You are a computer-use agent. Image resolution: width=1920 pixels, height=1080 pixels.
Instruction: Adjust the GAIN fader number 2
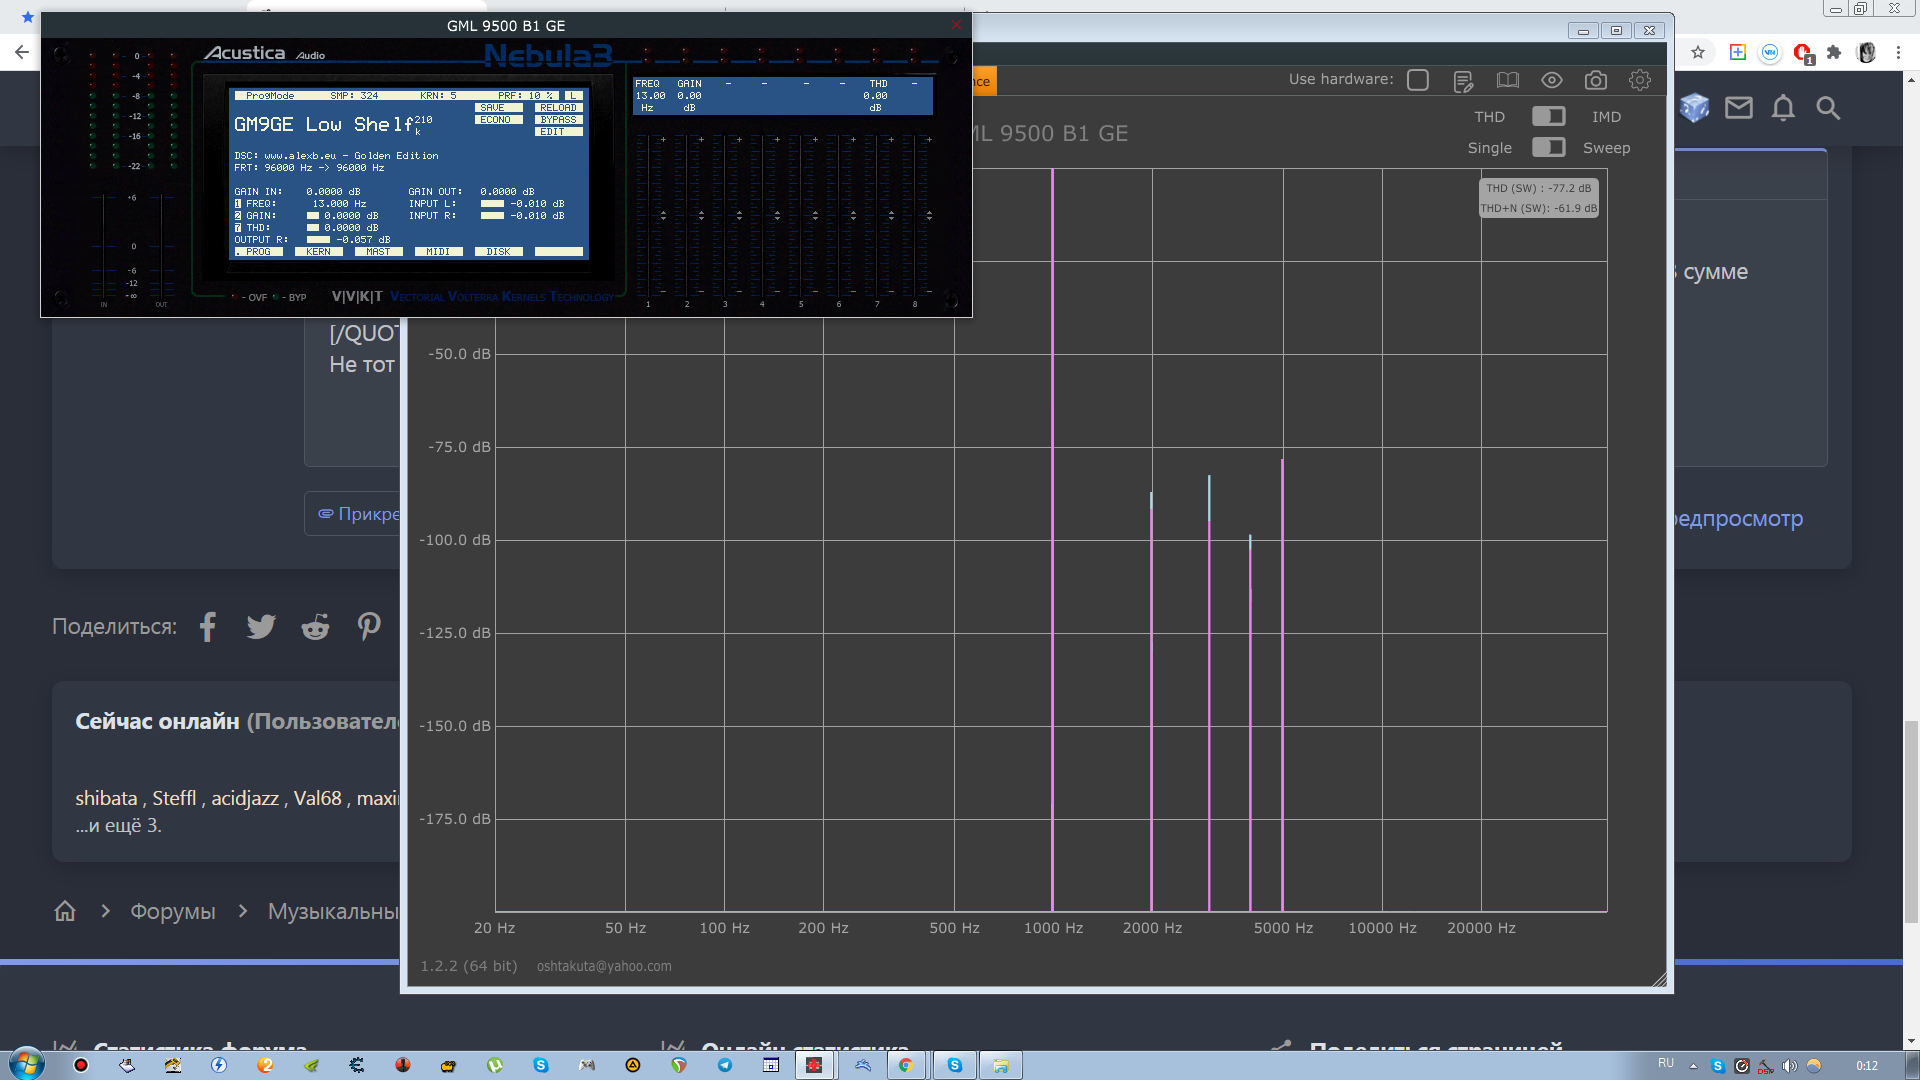pyautogui.click(x=701, y=215)
